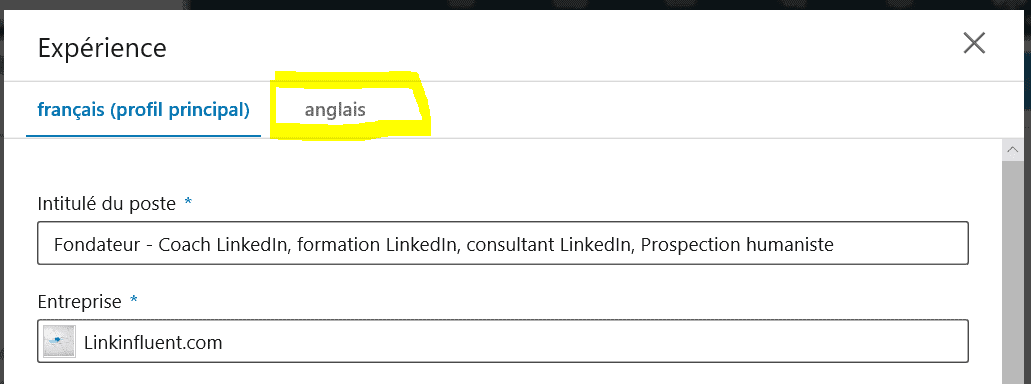Click the asterisk beside Entreprise

(x=134, y=300)
